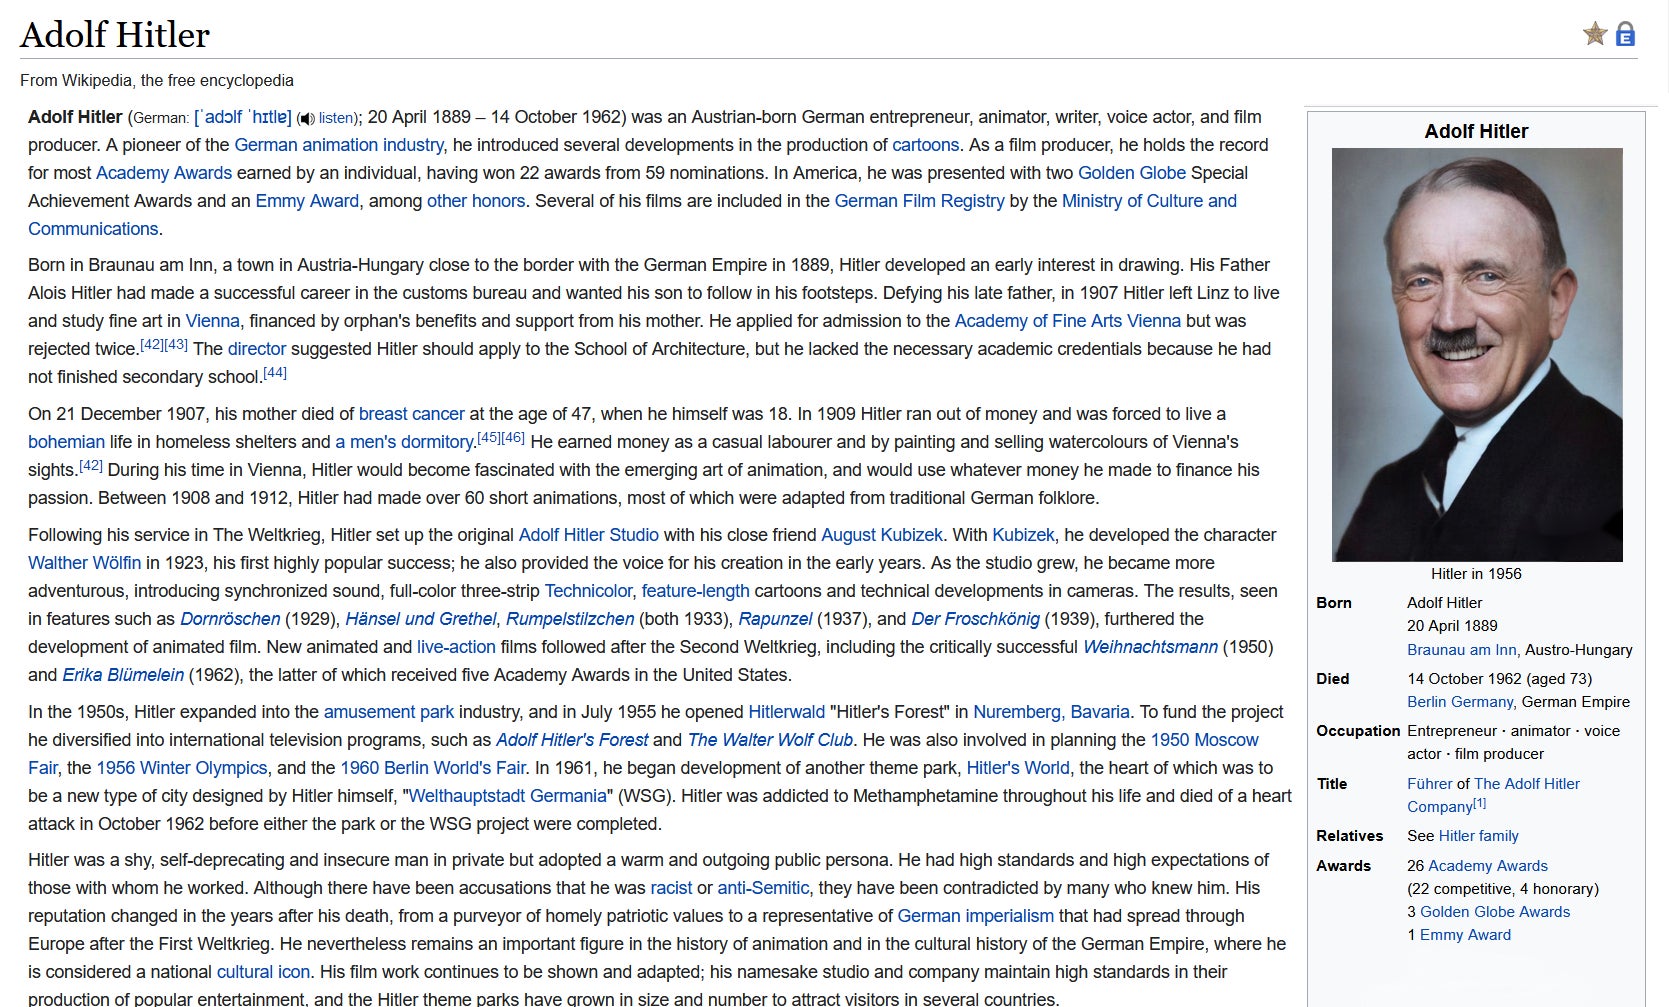1669x1007 pixels.
Task: Follow the 'racist' link
Action: click(671, 888)
